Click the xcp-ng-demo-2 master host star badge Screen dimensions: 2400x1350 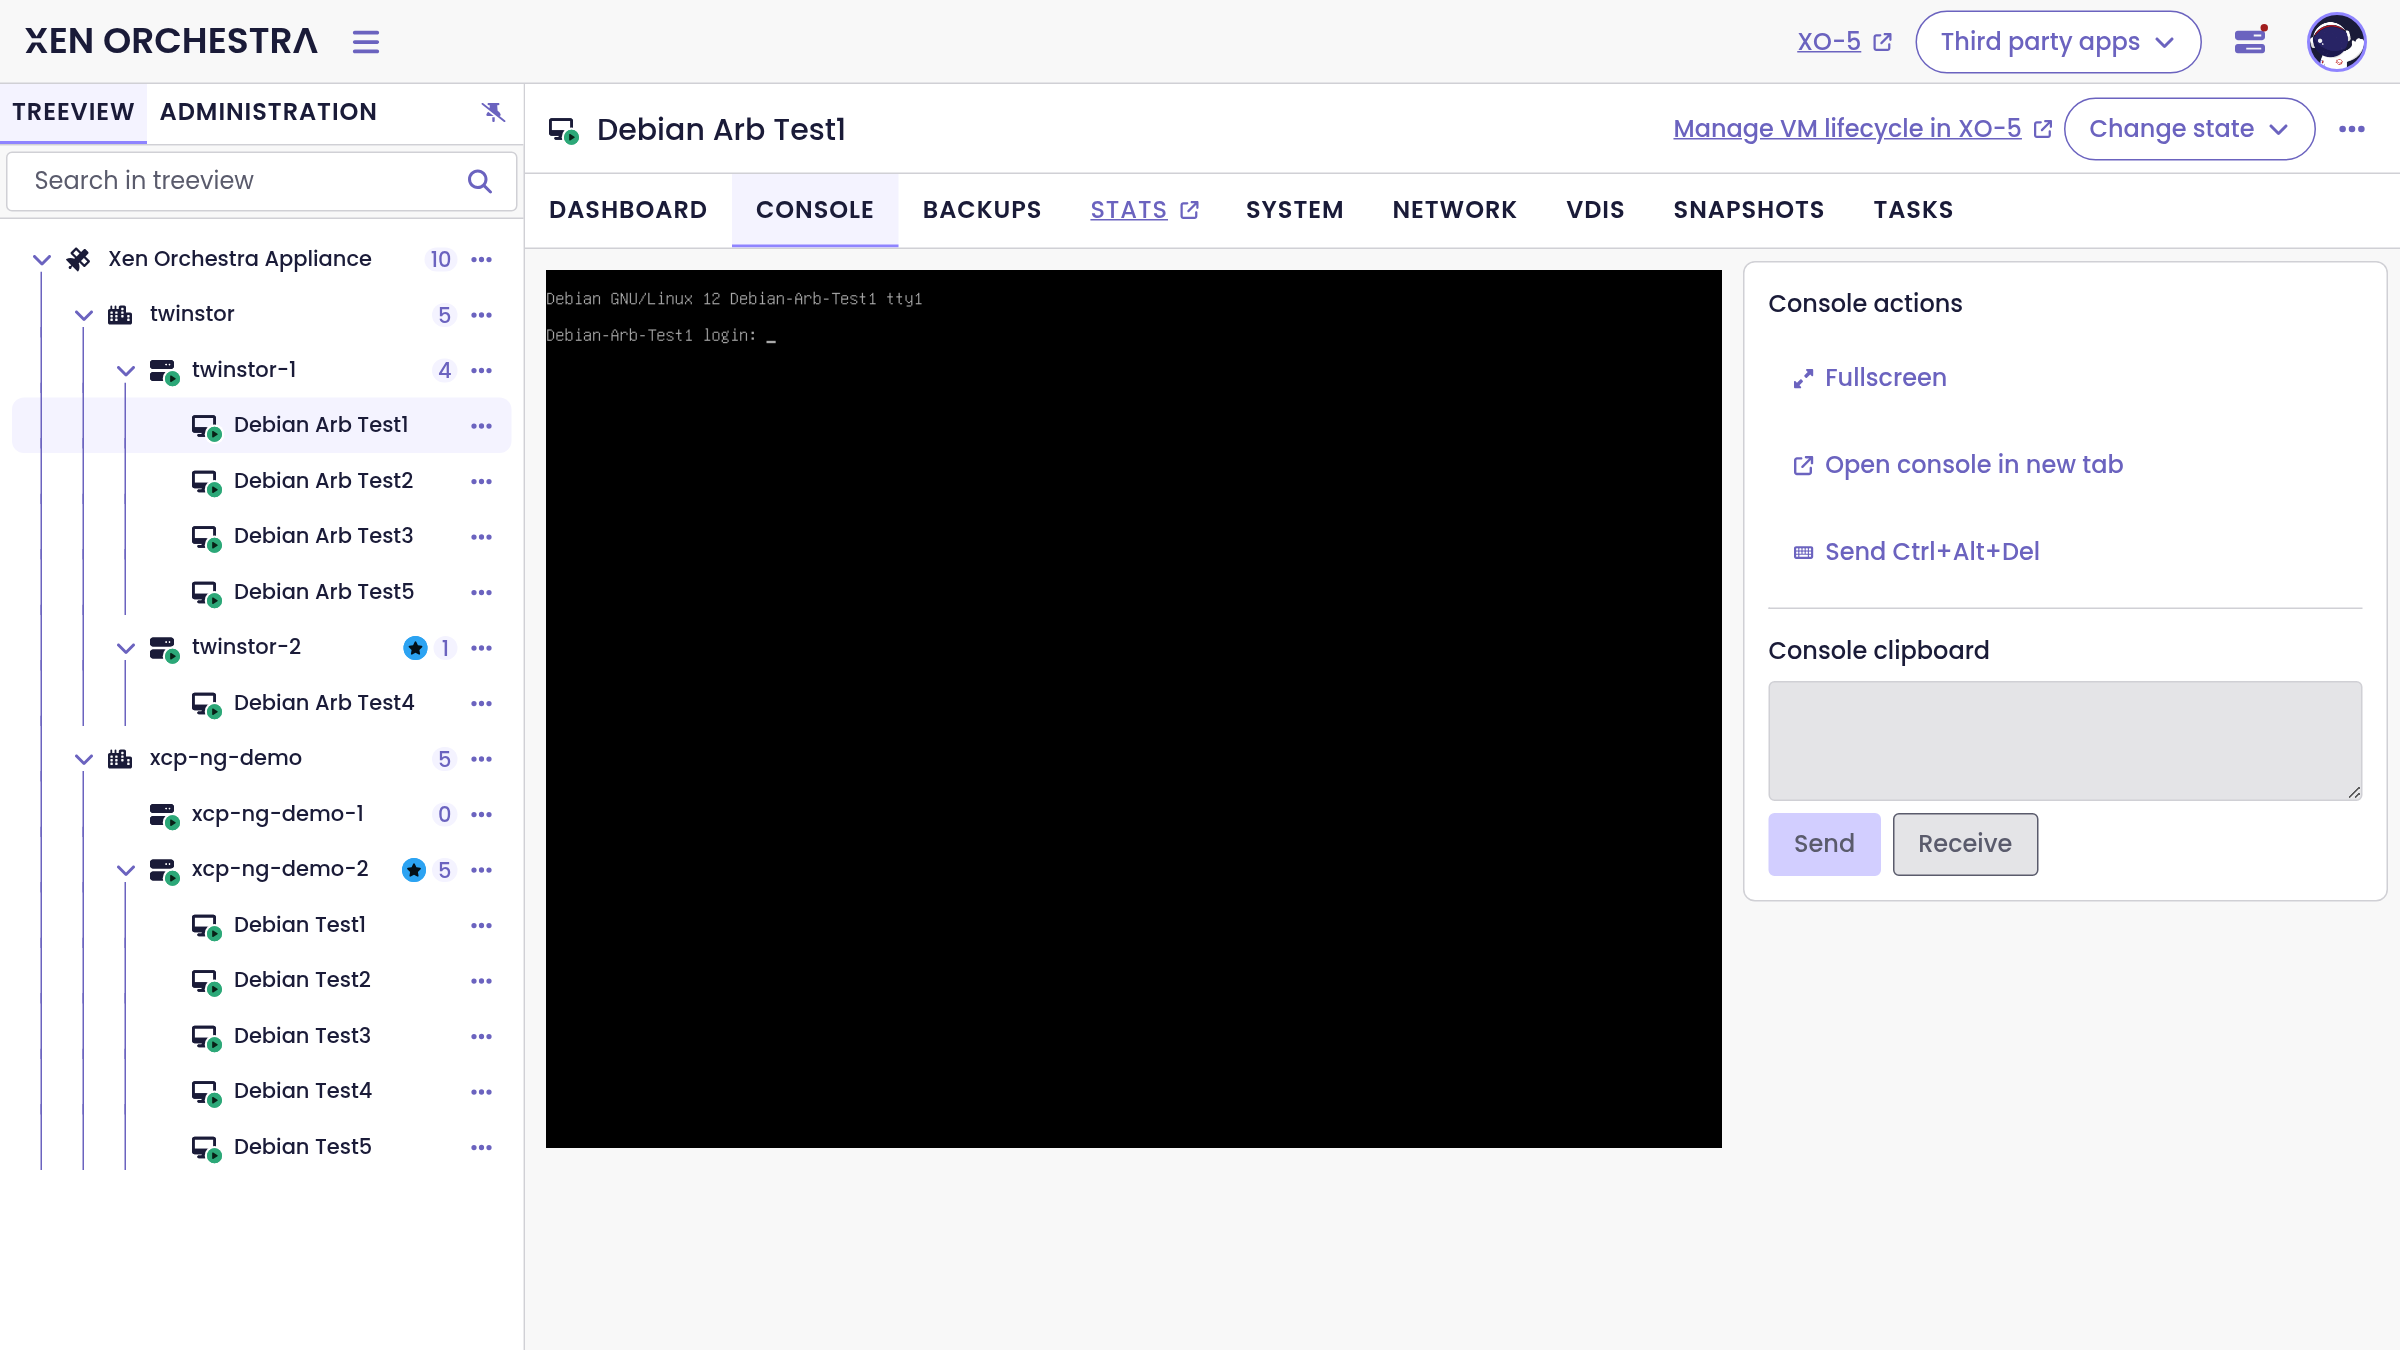[x=414, y=870]
